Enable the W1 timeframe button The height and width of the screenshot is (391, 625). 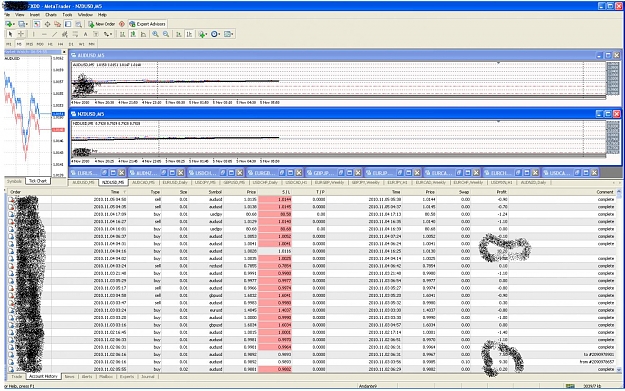(81, 44)
